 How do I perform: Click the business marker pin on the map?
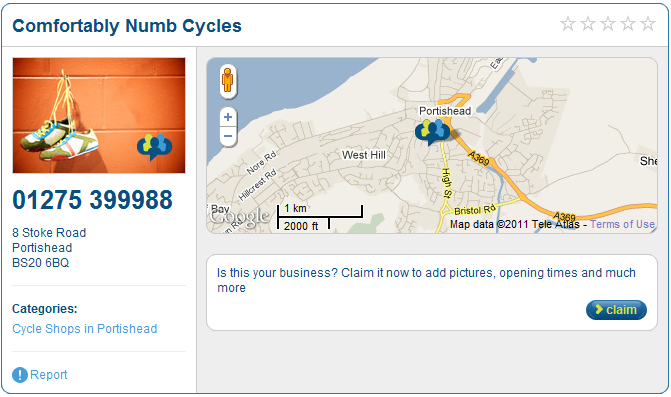click(433, 132)
